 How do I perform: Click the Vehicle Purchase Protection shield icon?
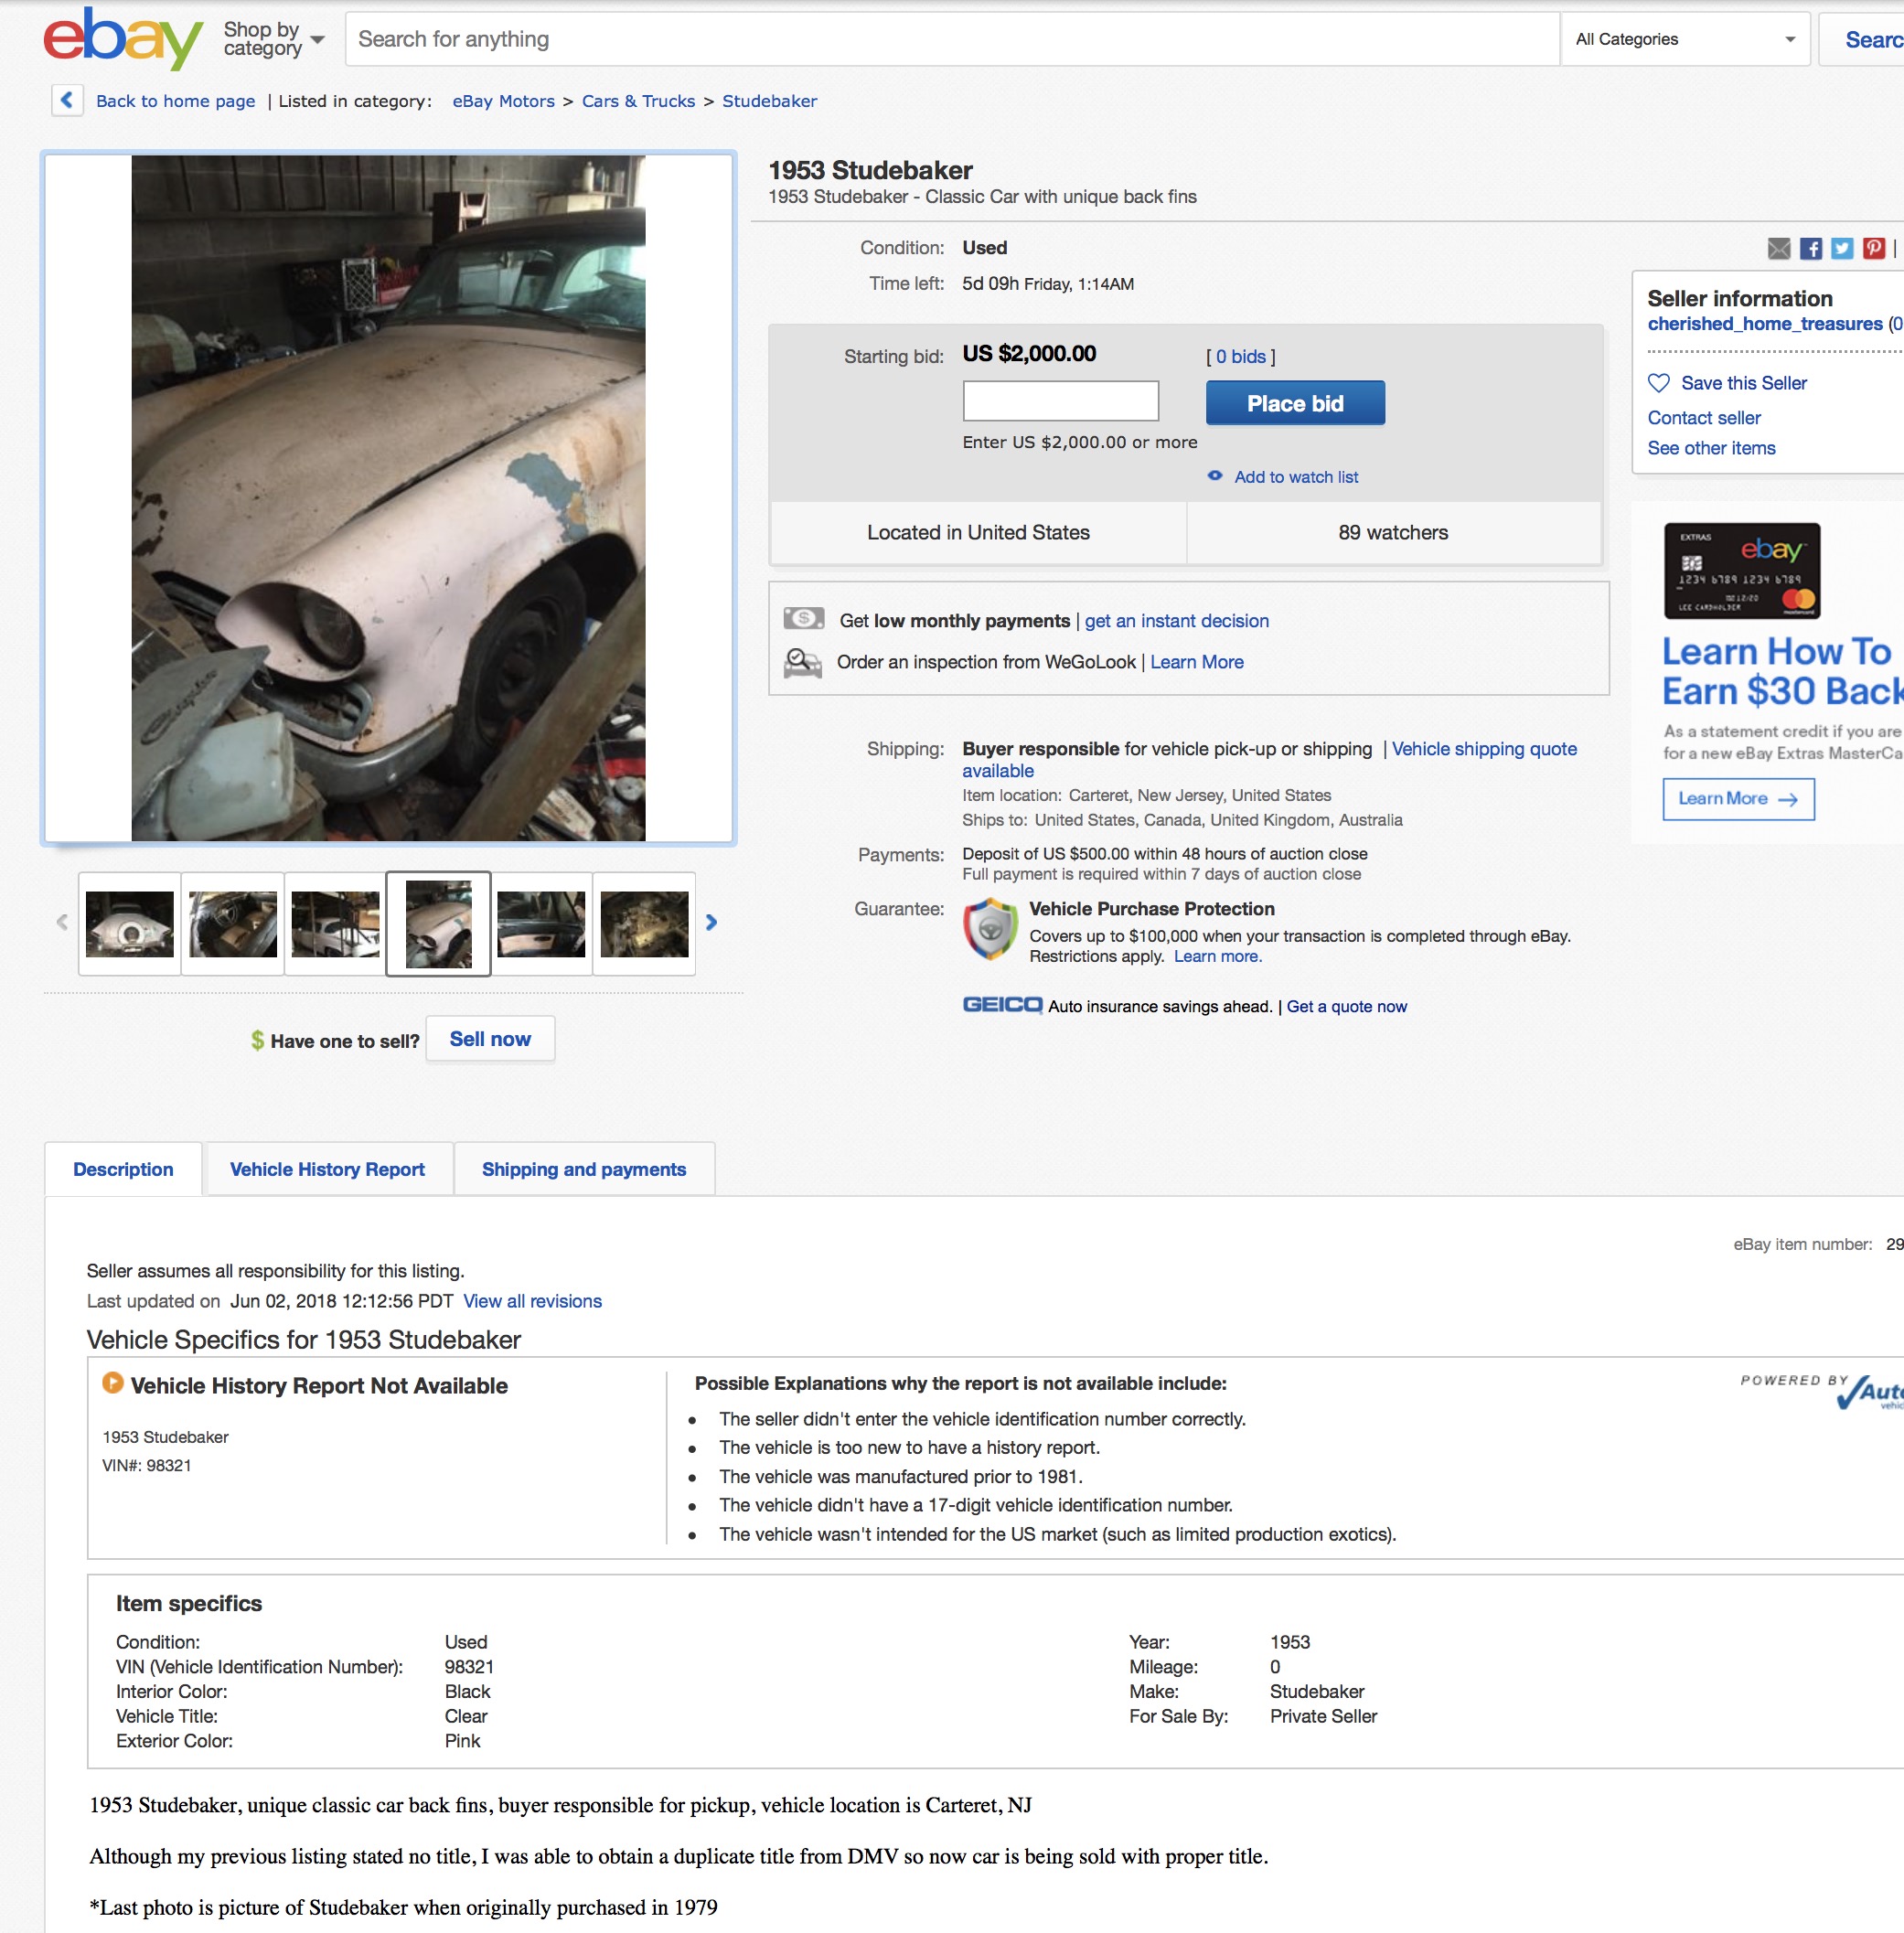[989, 929]
